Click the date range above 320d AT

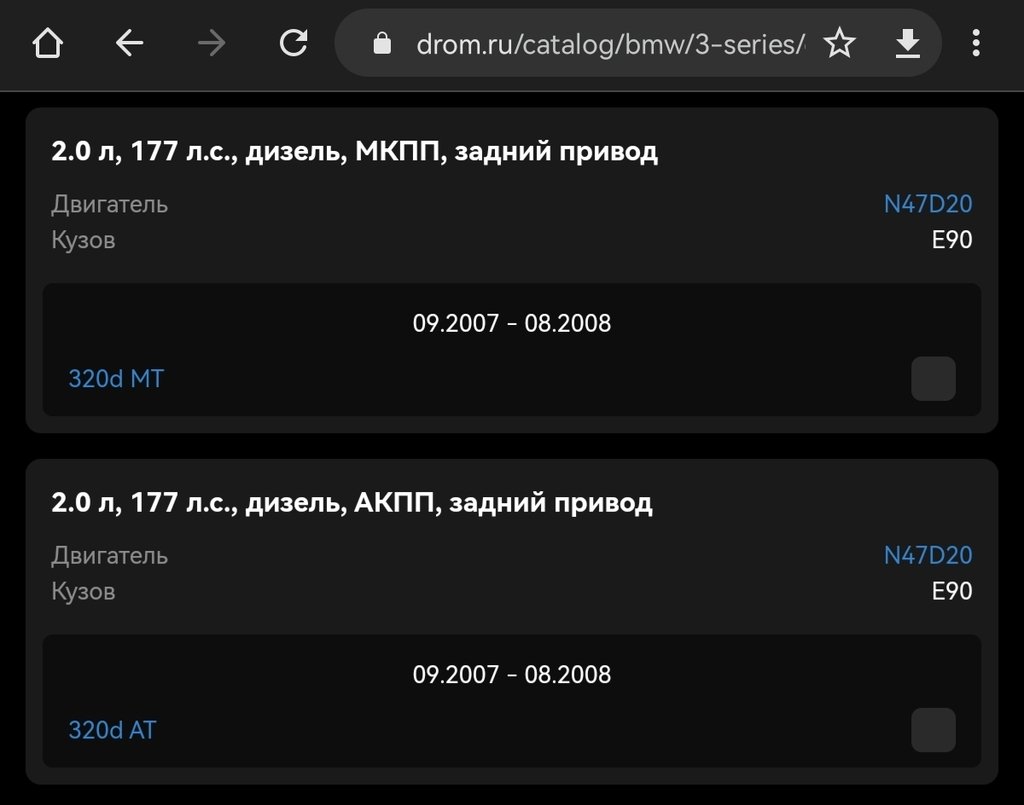pos(511,674)
